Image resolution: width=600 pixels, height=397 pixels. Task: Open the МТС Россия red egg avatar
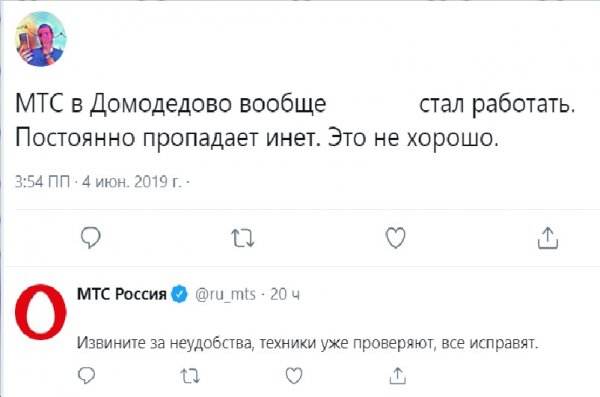point(41,312)
